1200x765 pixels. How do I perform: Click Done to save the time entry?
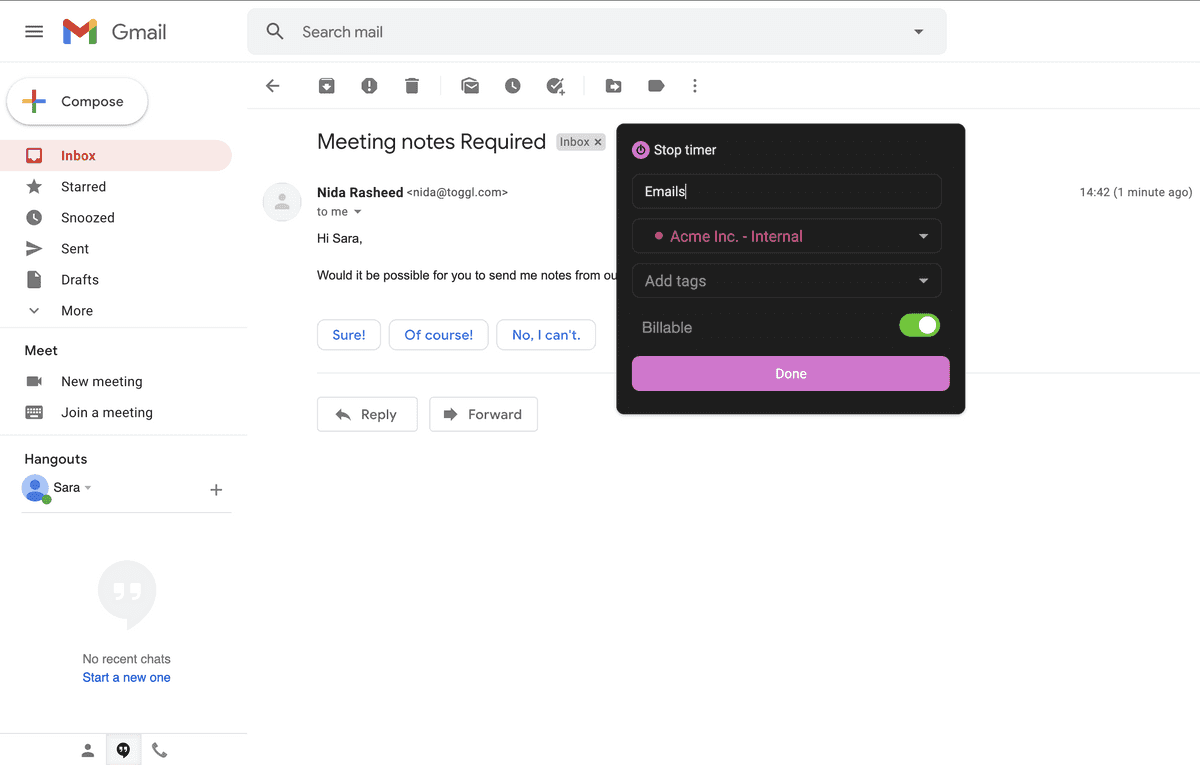pyautogui.click(x=790, y=373)
